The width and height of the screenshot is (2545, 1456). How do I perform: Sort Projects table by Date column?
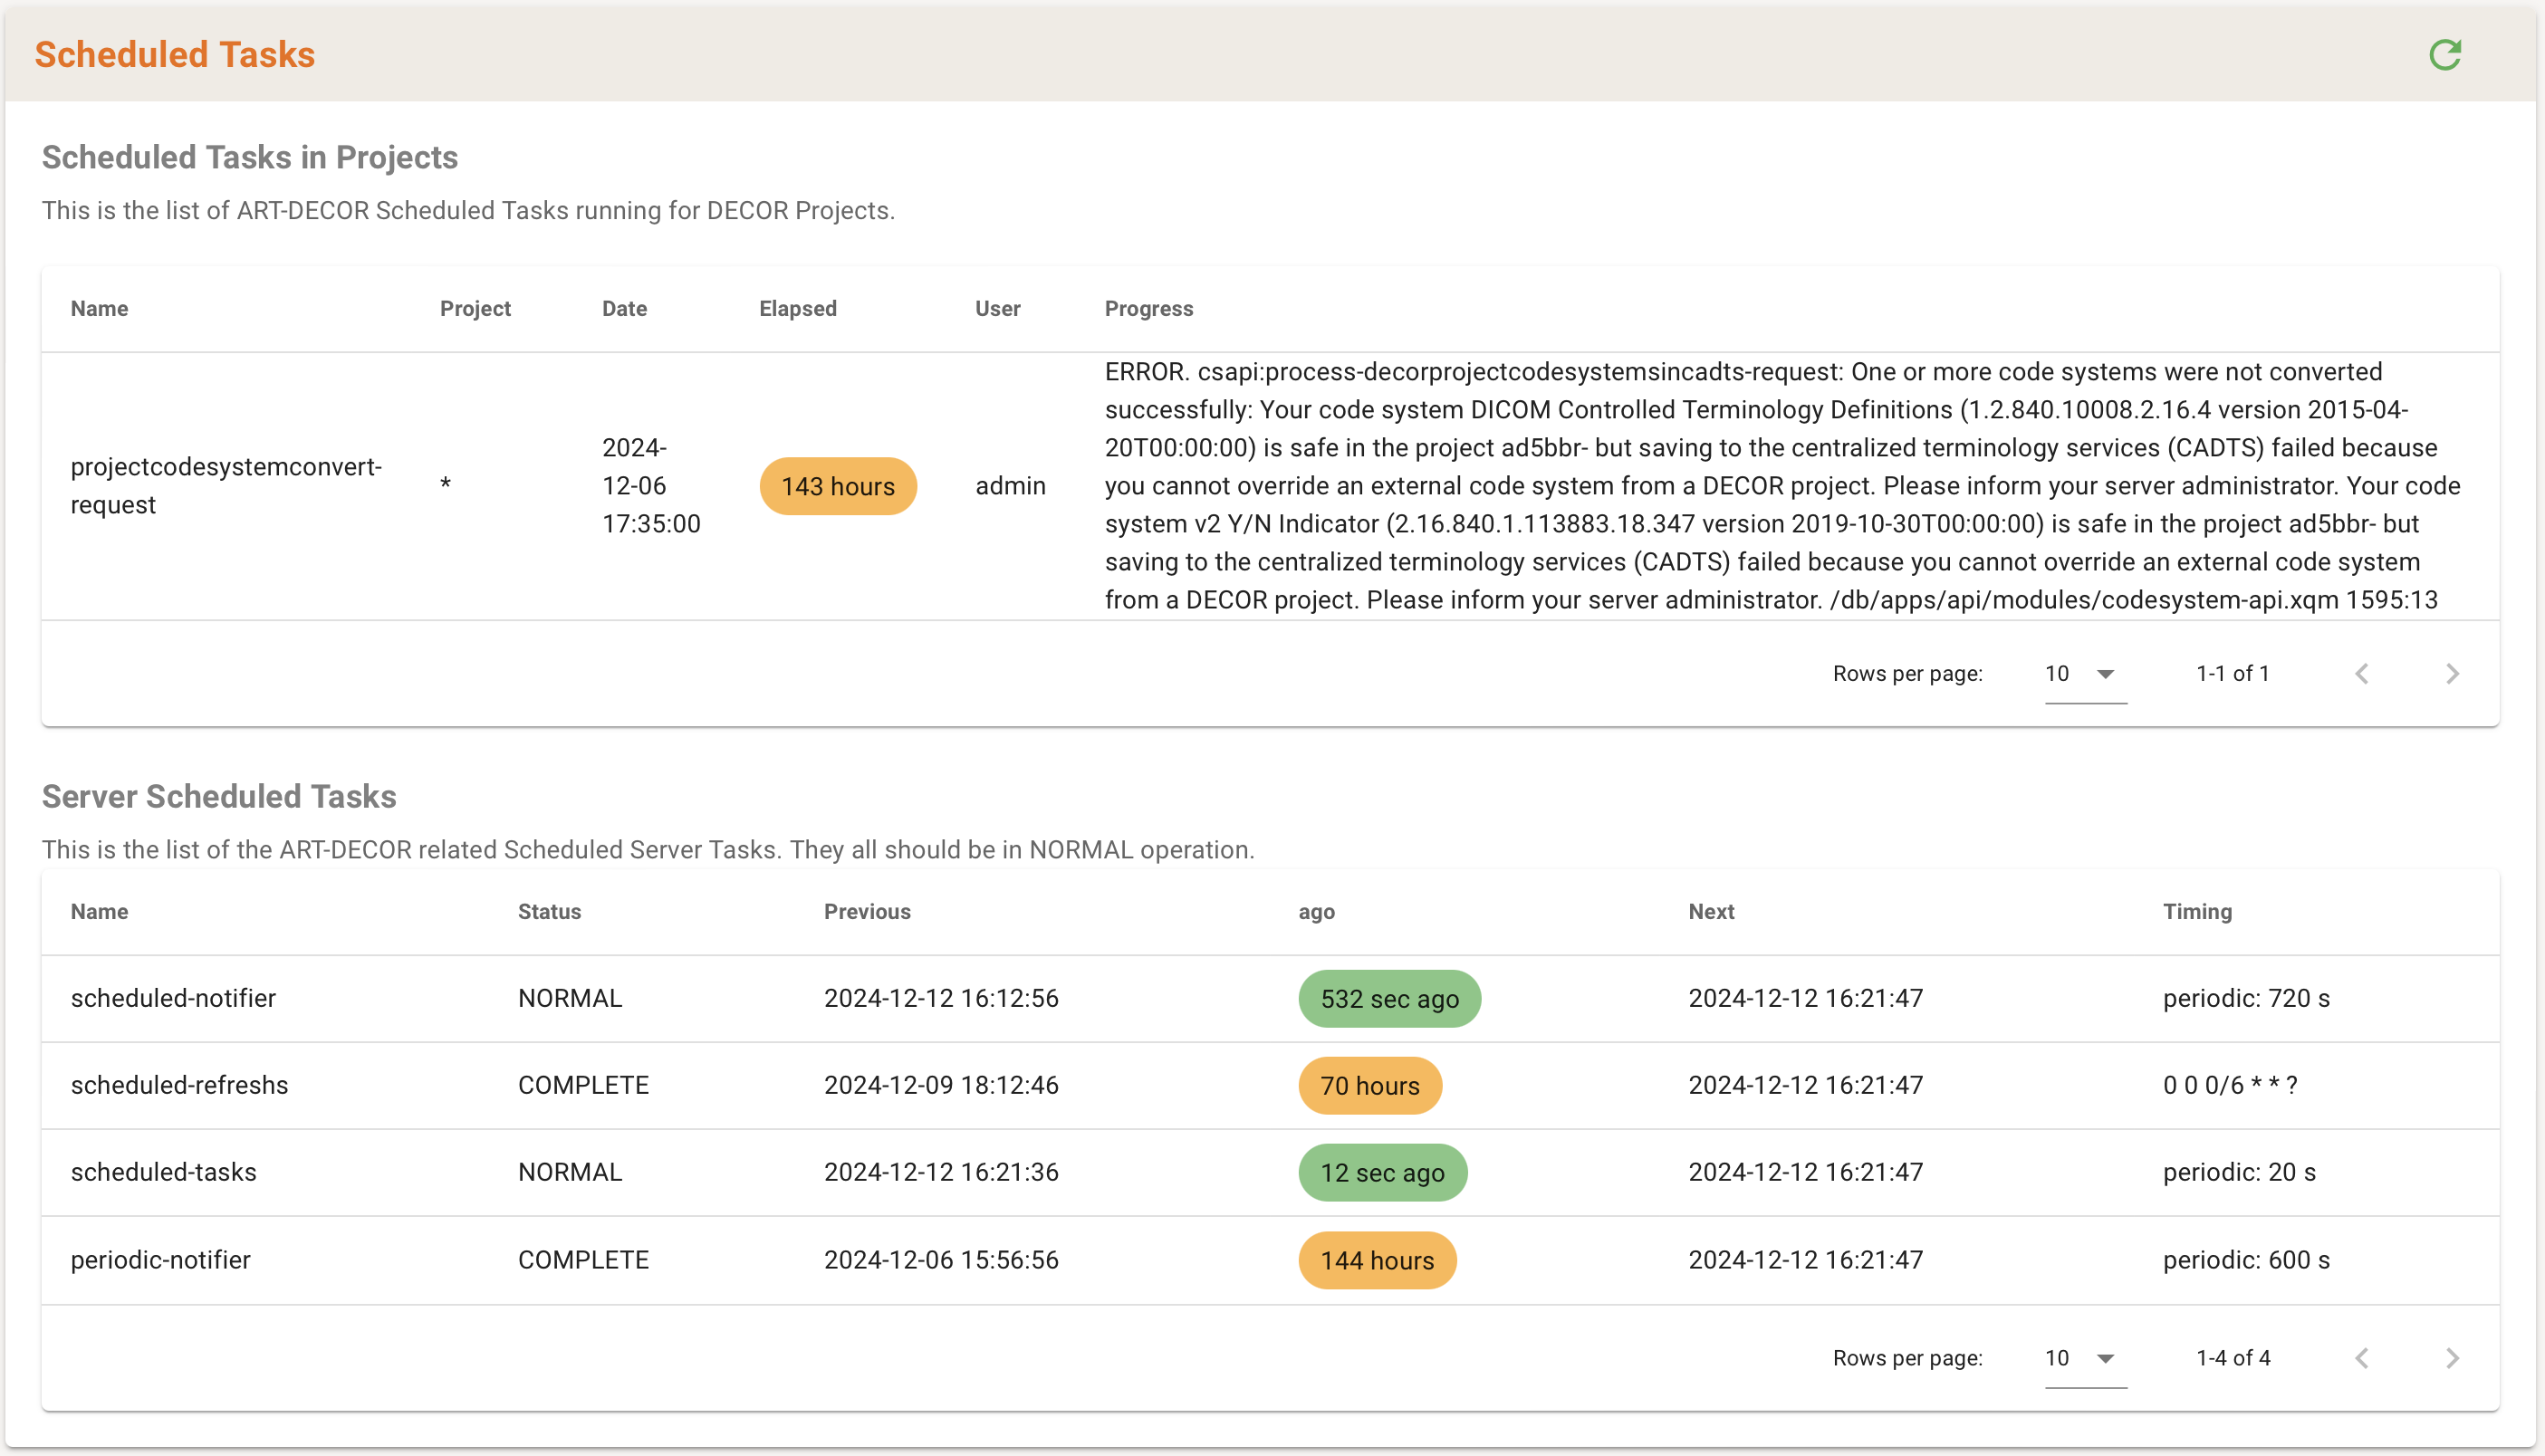point(624,309)
